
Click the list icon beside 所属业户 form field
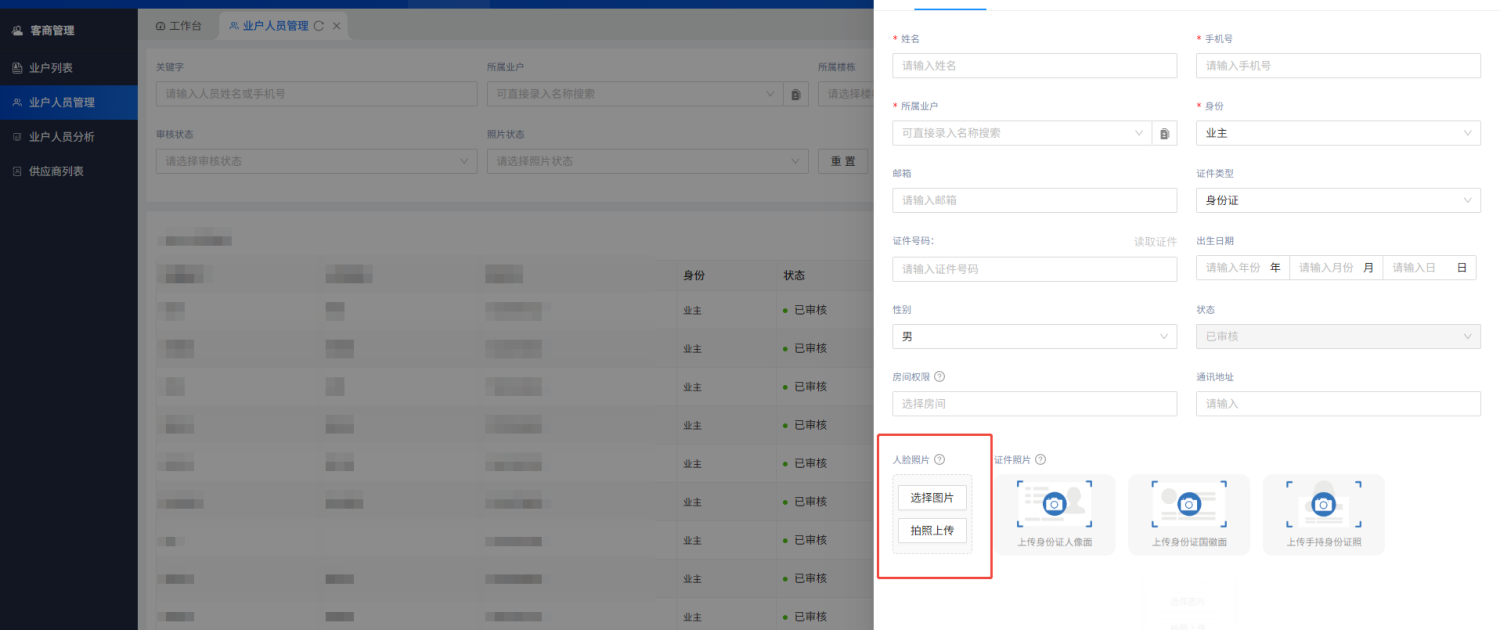[x=1164, y=133]
